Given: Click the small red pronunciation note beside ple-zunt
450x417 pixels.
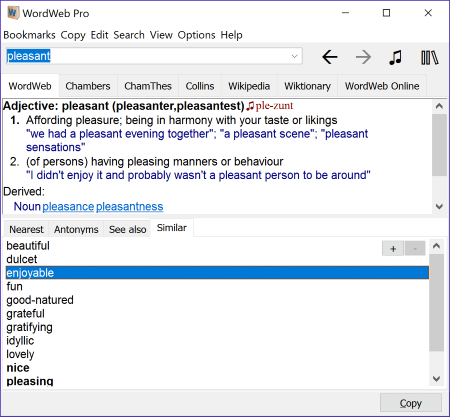Looking at the screenshot, I should click(x=250, y=106).
